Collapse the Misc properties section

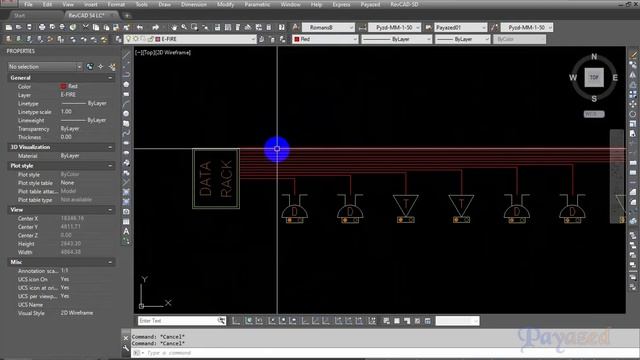(110, 262)
